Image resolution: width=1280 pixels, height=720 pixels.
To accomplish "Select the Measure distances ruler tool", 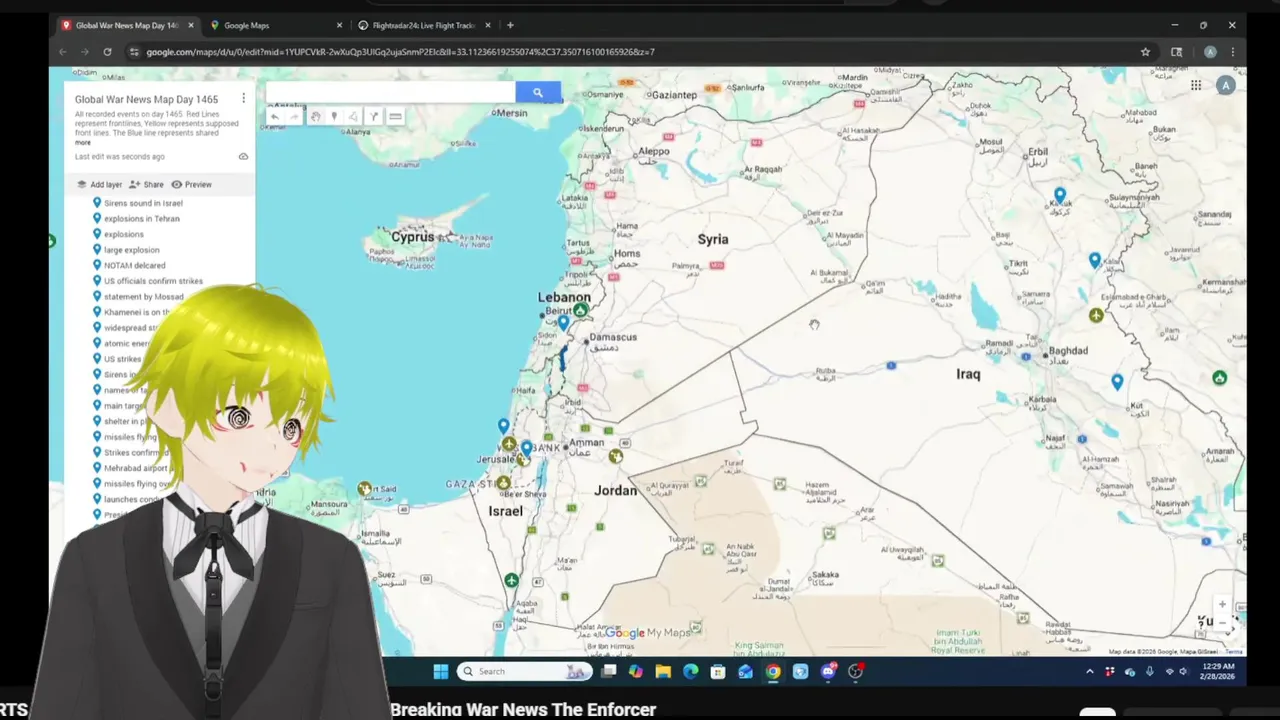I will tap(395, 117).
